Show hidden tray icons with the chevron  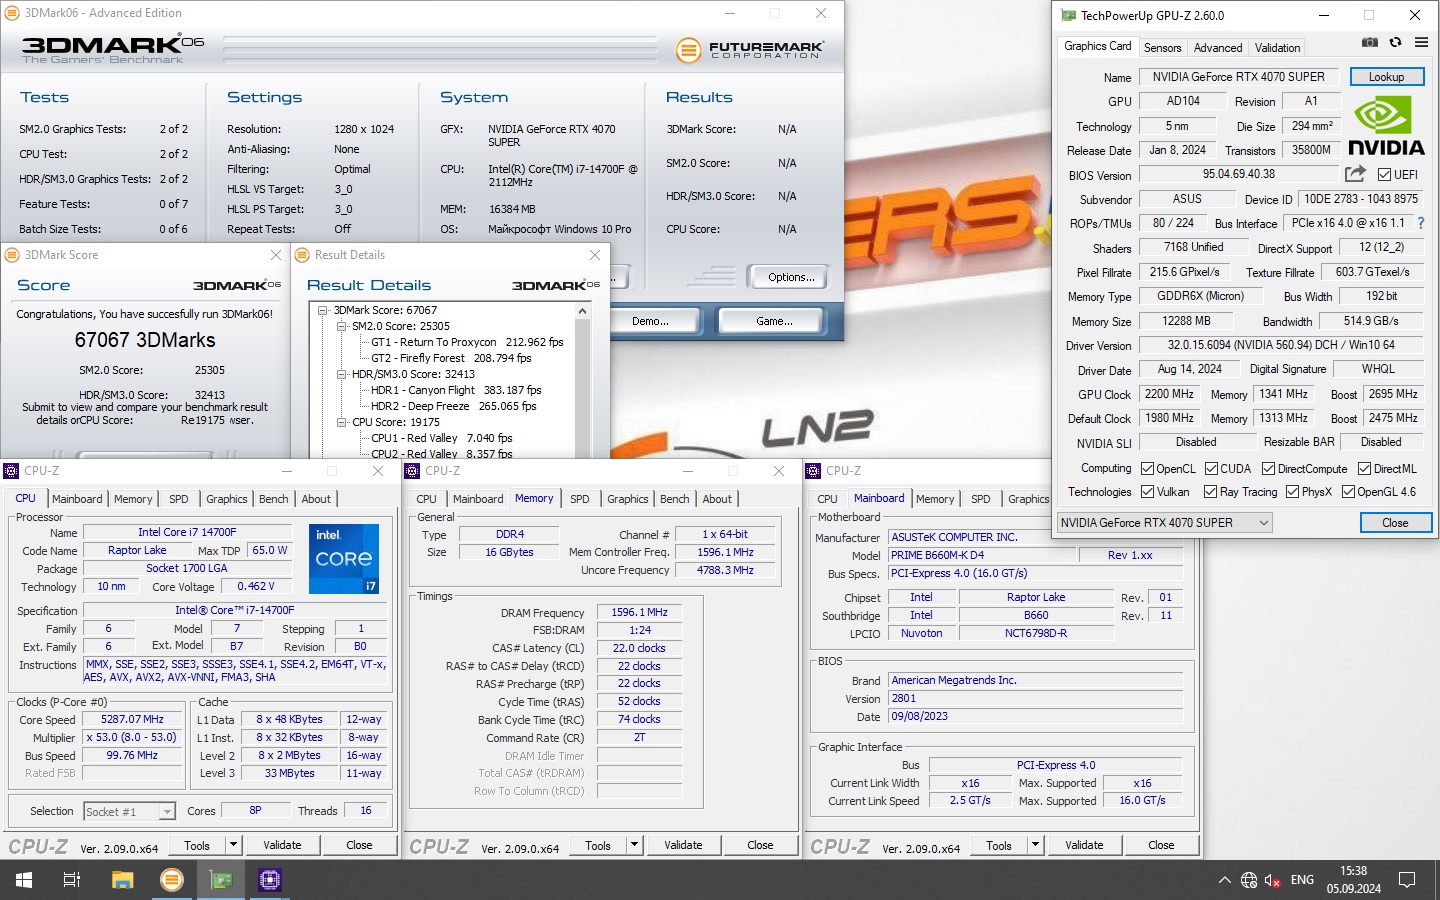click(1224, 880)
